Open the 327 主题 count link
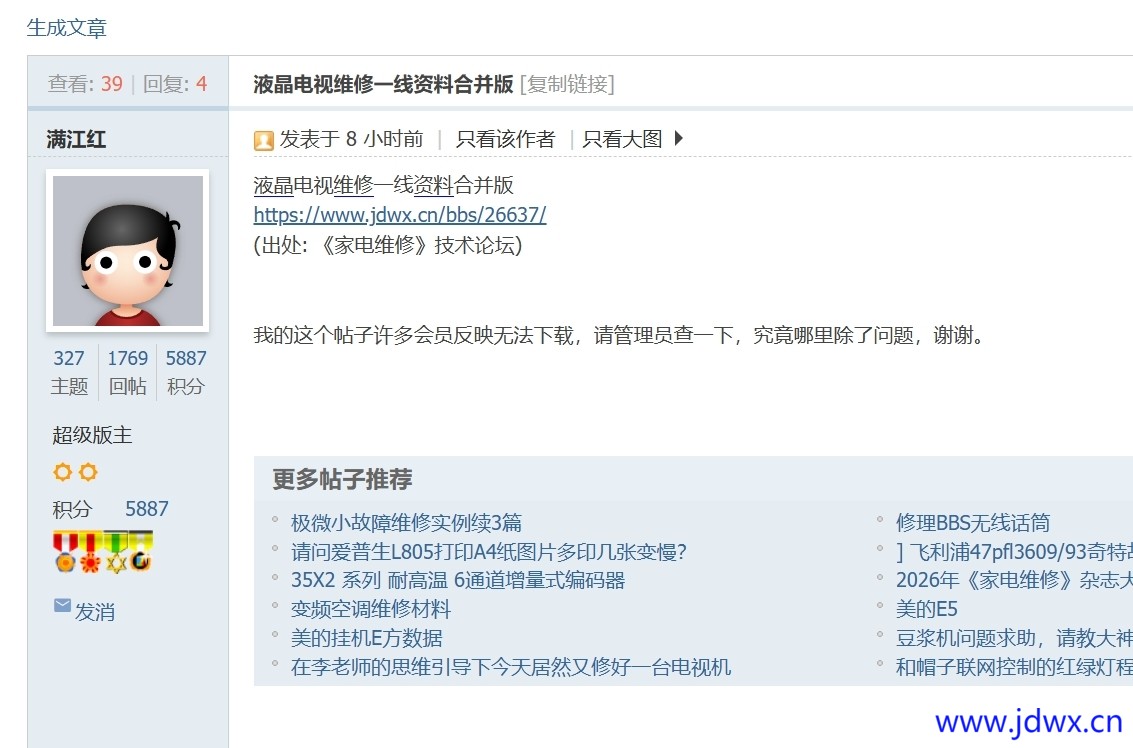This screenshot has width=1133, height=748. 69,358
